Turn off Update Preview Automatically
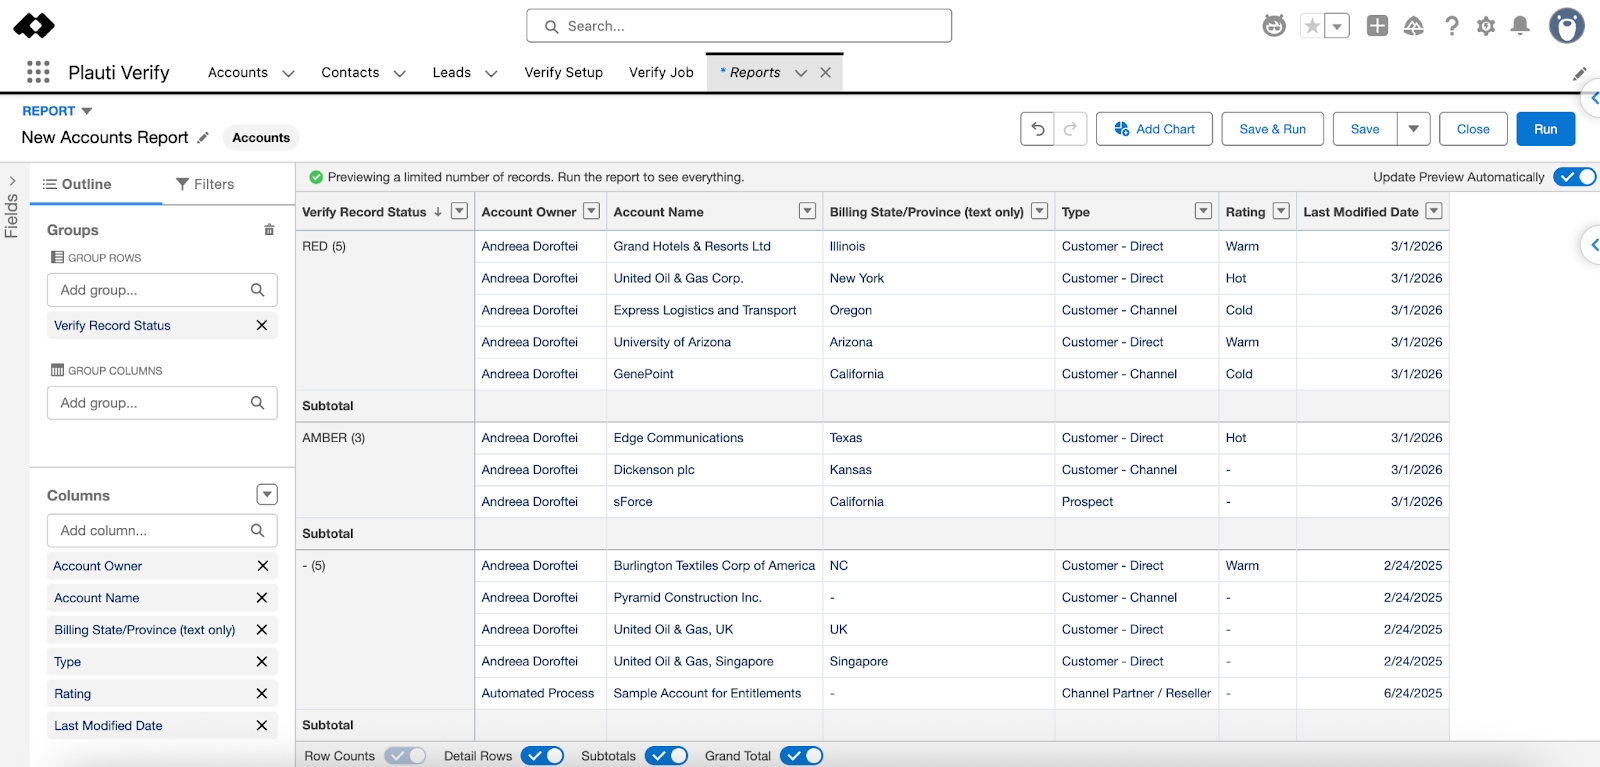1600x767 pixels. [x=1574, y=177]
